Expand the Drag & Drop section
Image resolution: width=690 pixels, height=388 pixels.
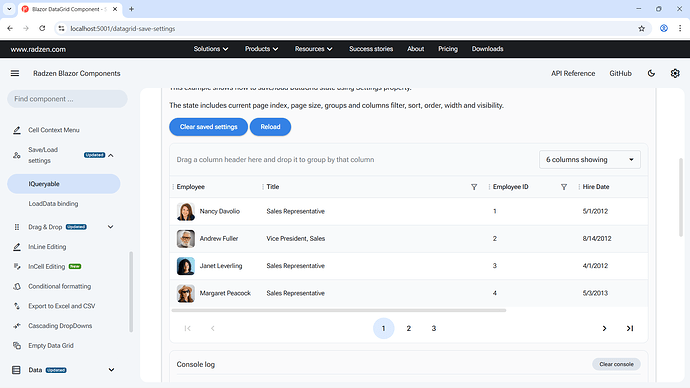pyautogui.click(x=110, y=227)
